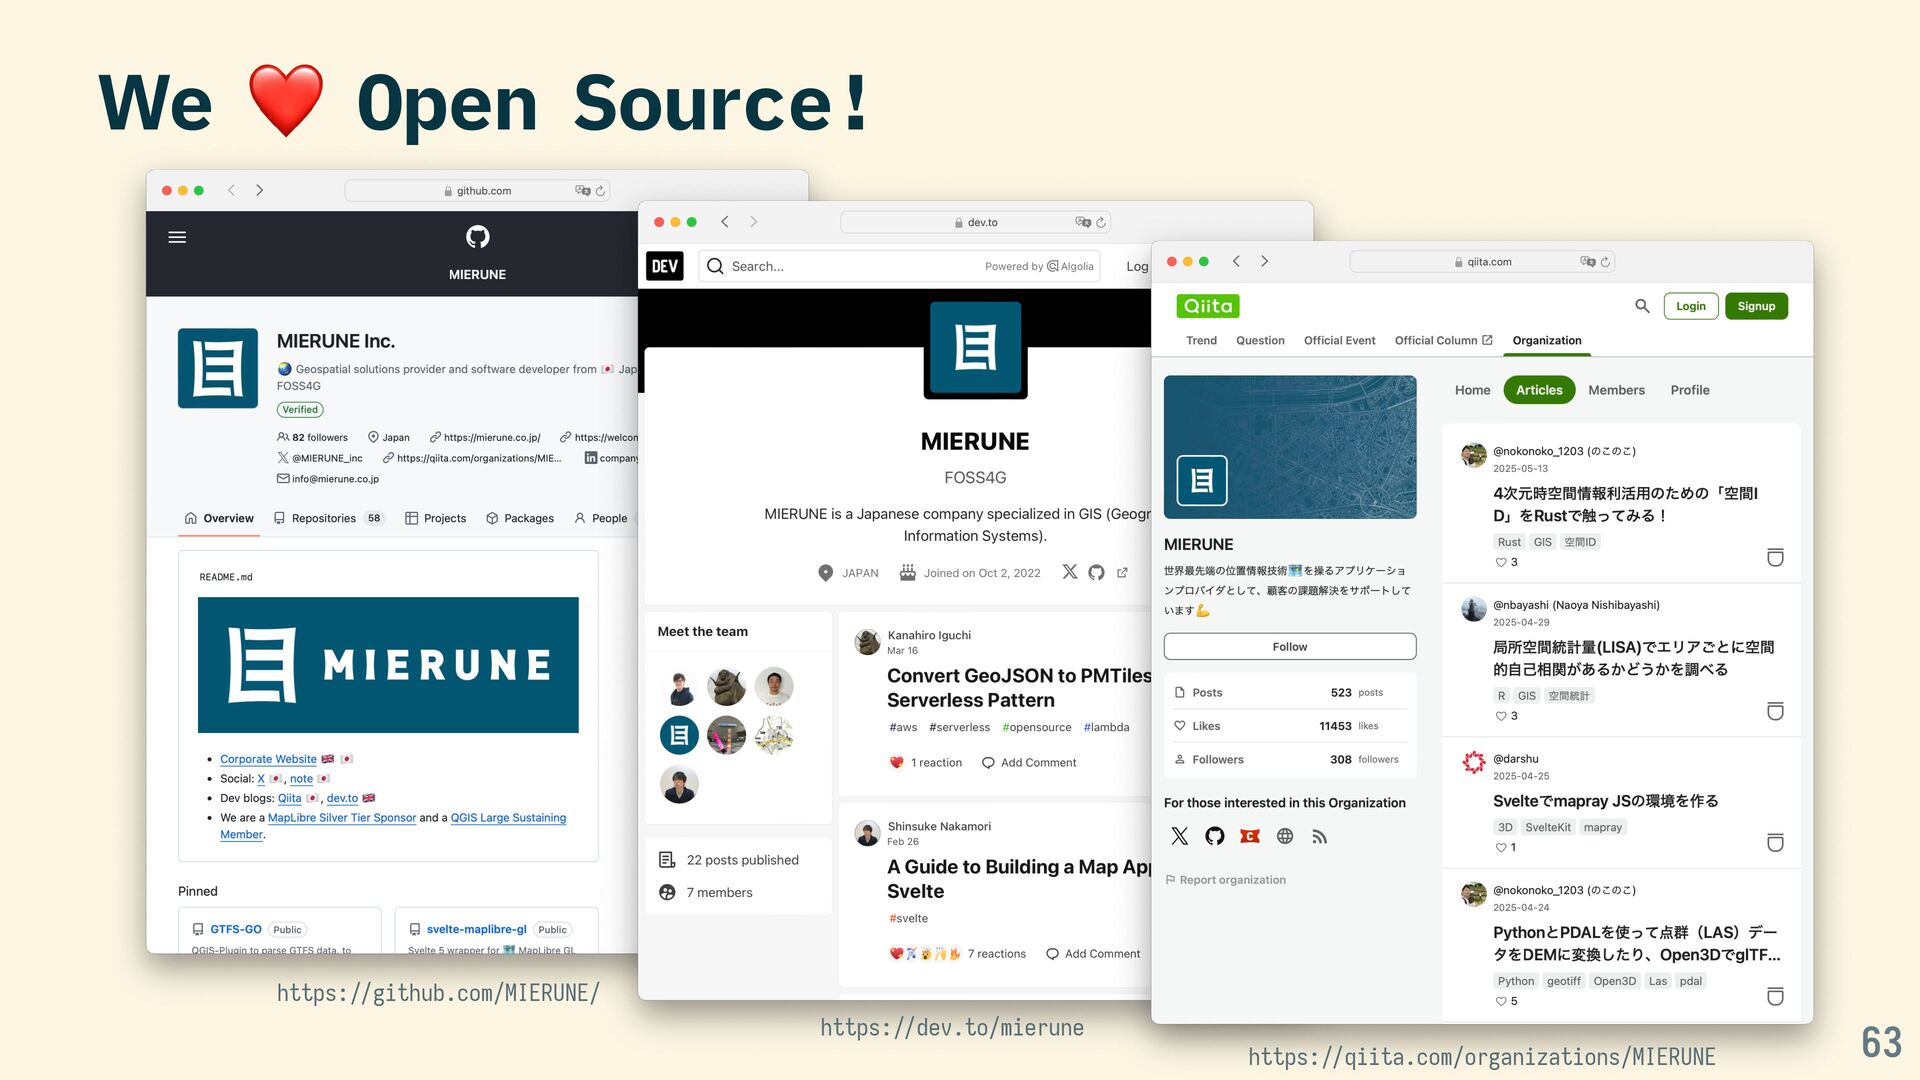Click GitHub icon on DEV profile
The height and width of the screenshot is (1080, 1920).
pyautogui.click(x=1096, y=573)
